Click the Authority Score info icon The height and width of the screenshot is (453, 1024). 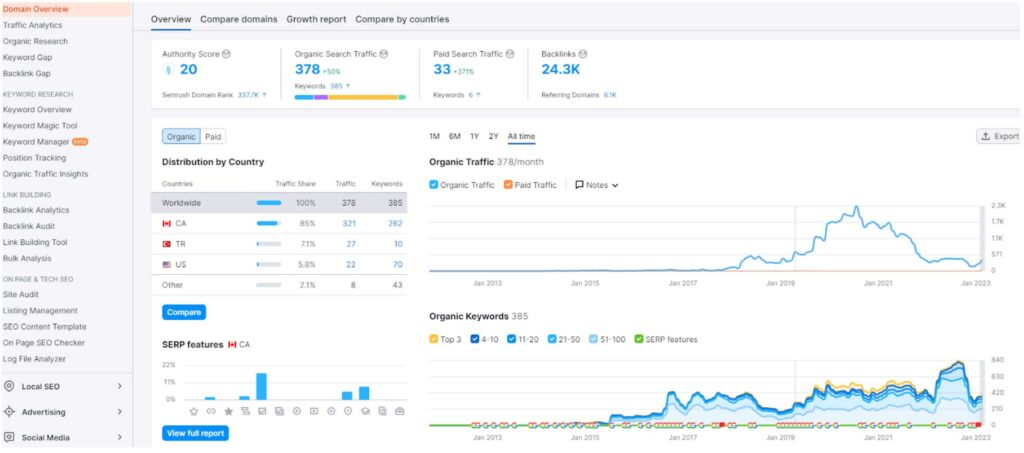(226, 54)
